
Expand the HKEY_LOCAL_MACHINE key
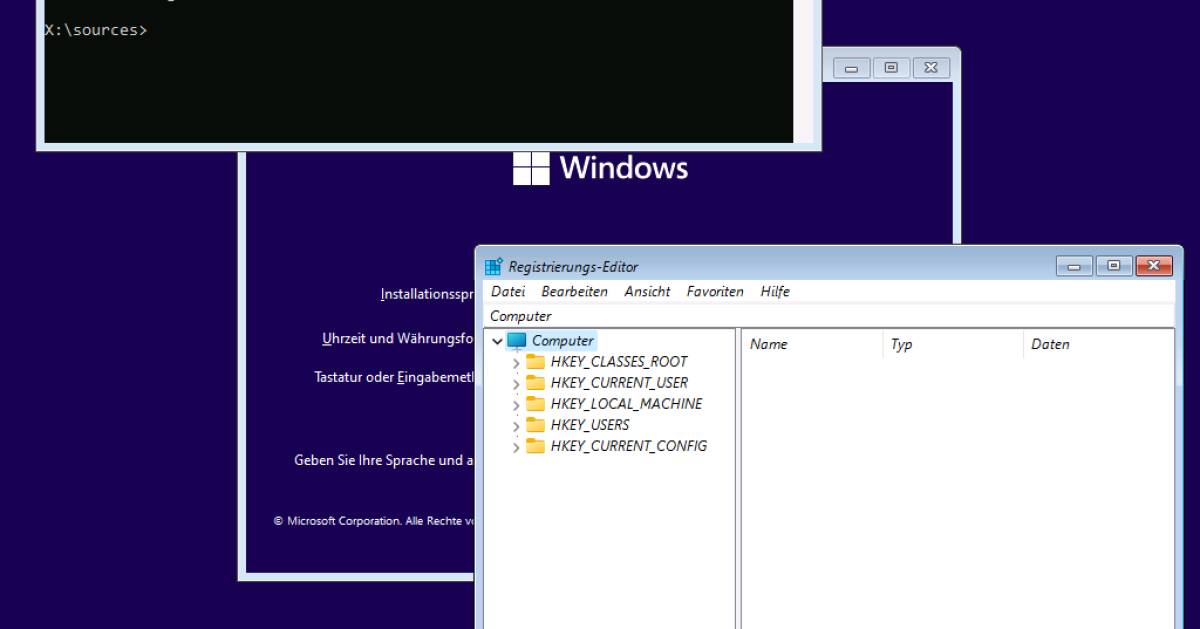[516, 405]
